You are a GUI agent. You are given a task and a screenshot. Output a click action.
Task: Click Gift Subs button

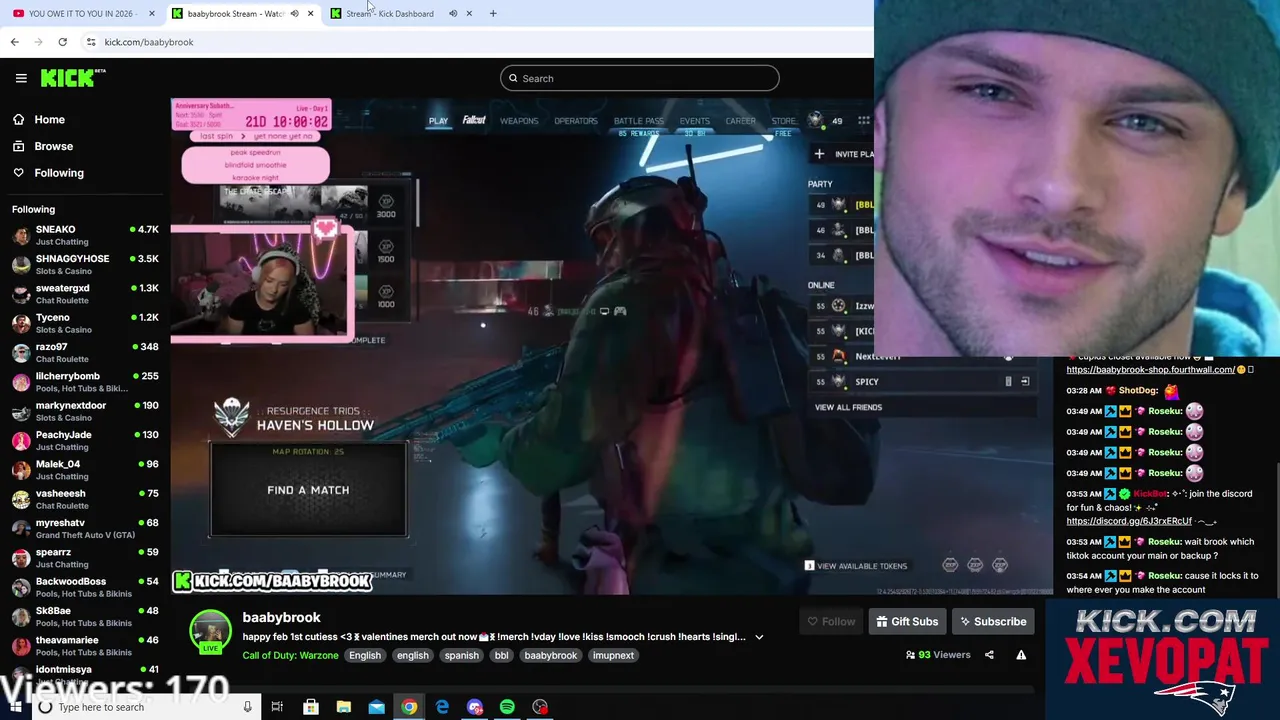[907, 622]
